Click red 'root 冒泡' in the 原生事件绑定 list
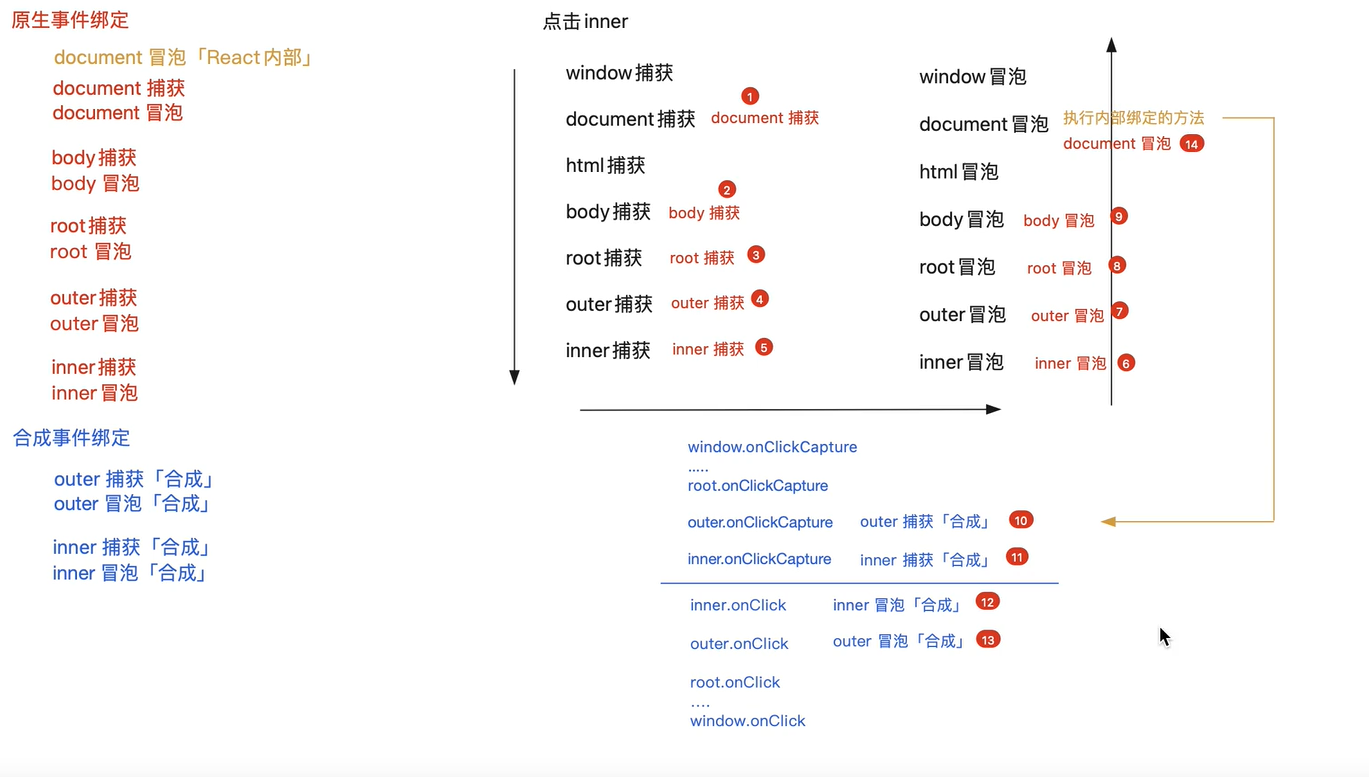This screenshot has width=1369, height=777. (91, 251)
